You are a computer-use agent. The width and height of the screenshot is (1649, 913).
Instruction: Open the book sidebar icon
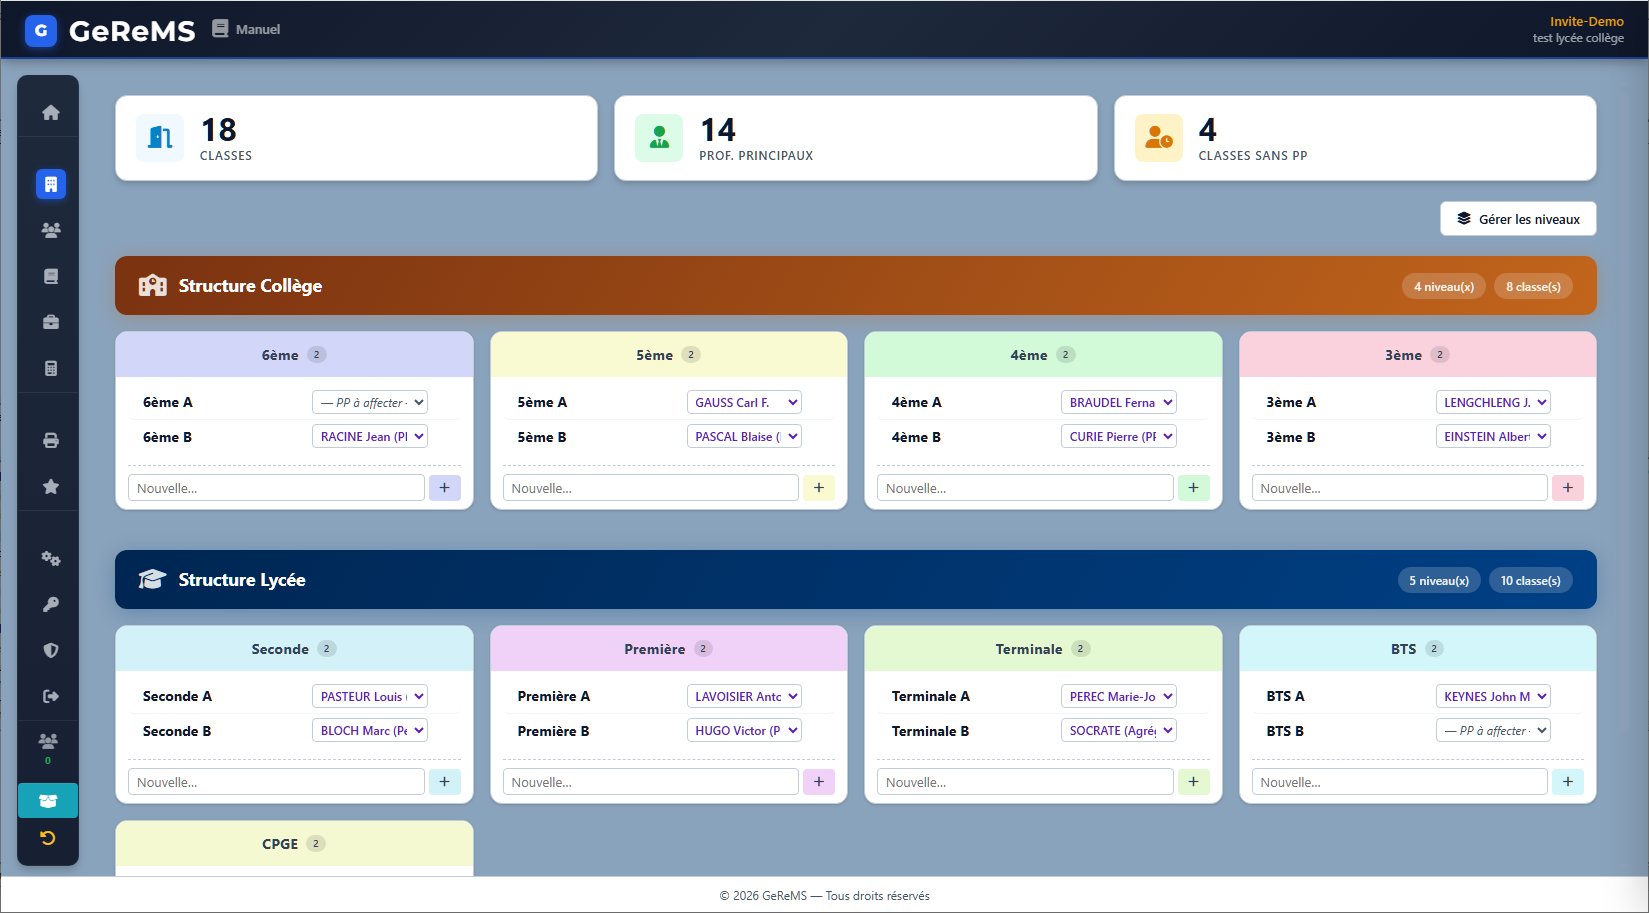point(50,276)
